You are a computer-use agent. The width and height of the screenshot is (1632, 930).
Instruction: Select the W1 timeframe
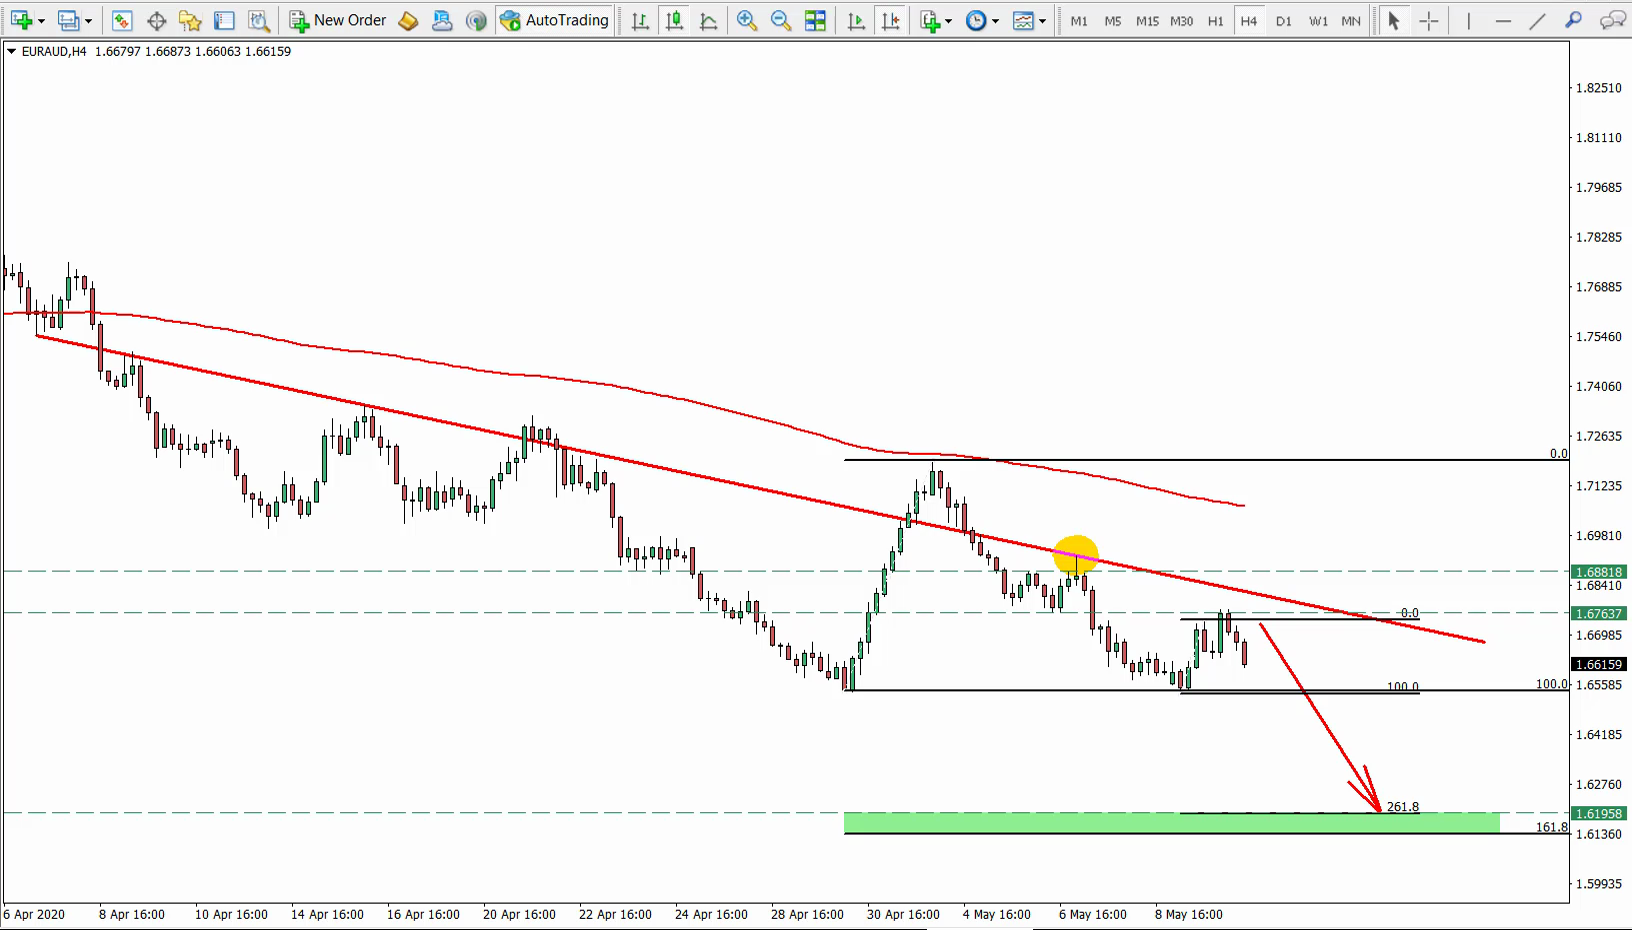1318,20
